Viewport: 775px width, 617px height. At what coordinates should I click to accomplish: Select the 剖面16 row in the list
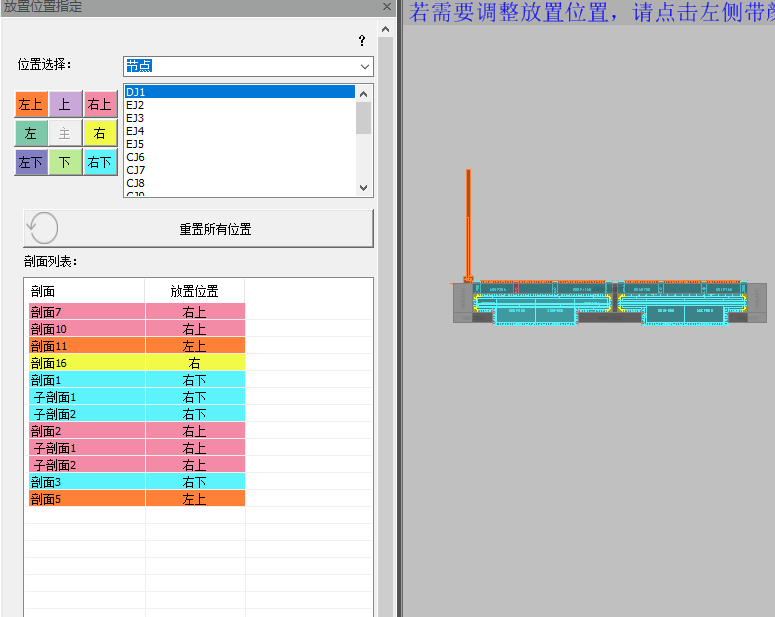tap(86, 363)
